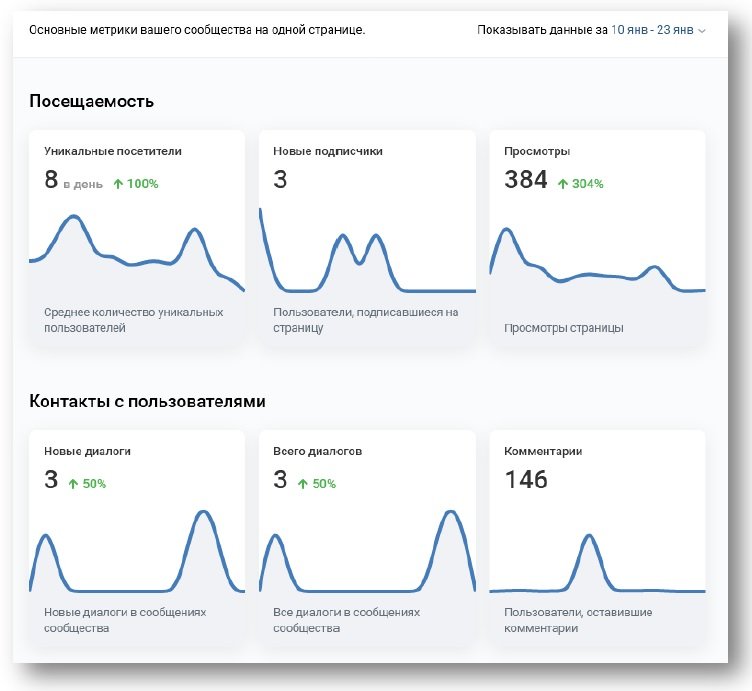This screenshot has height=691, width=752.
Task: Select the Всего диалогов chart graph
Action: [366, 553]
